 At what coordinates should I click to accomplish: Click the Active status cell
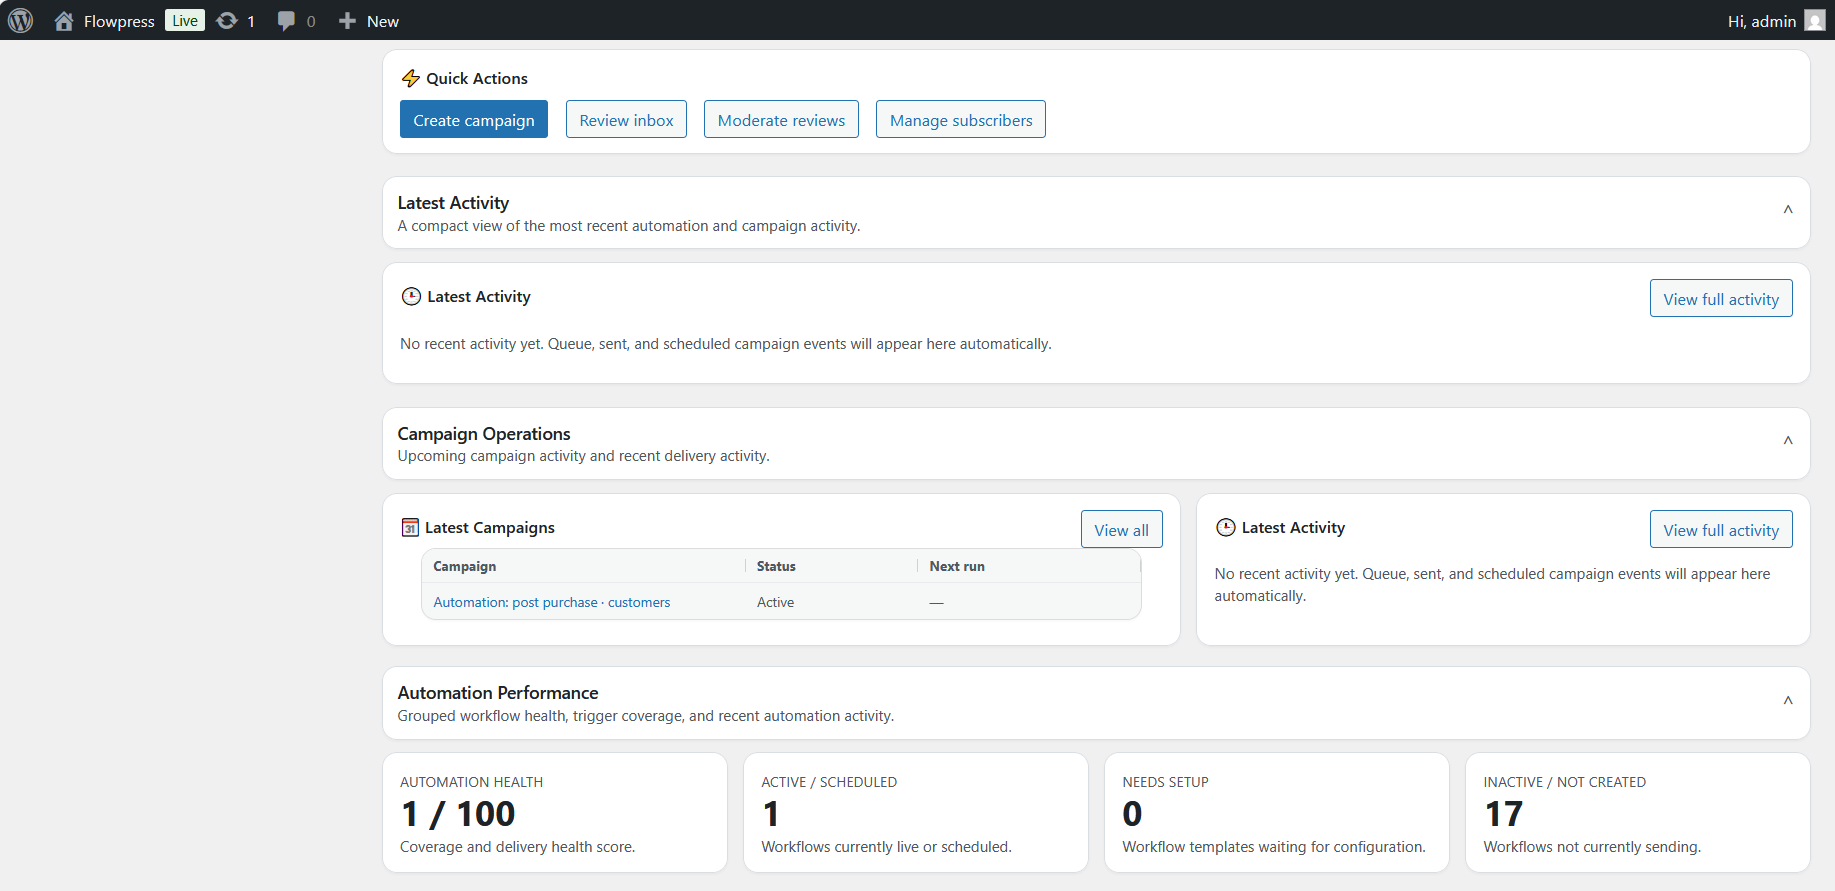pos(775,602)
